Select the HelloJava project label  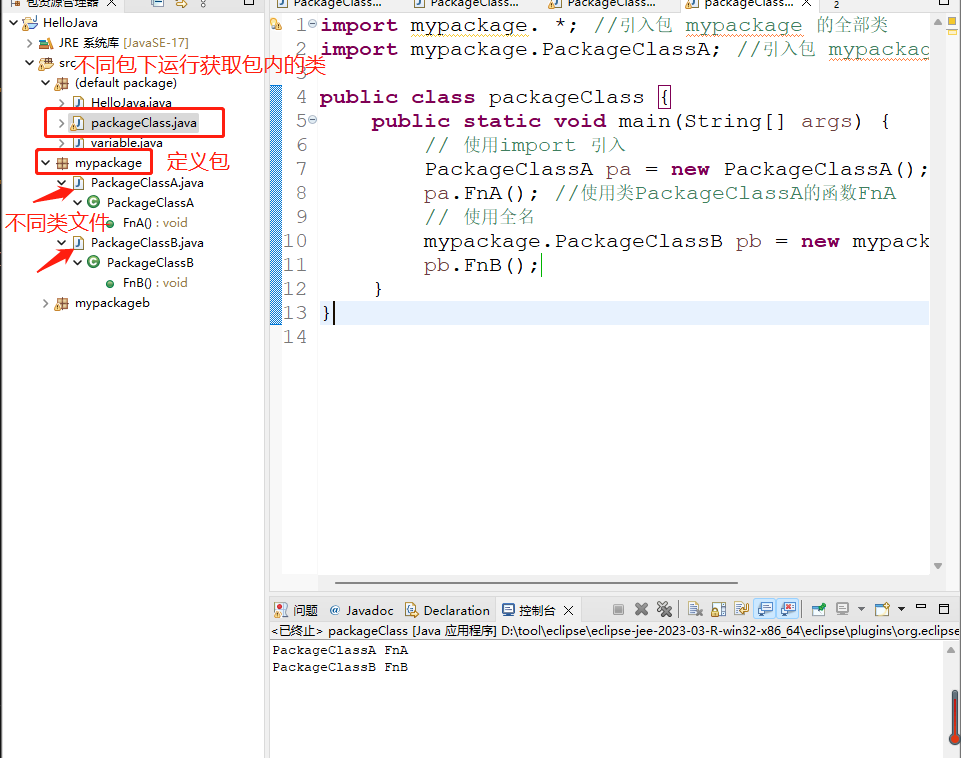tap(70, 23)
